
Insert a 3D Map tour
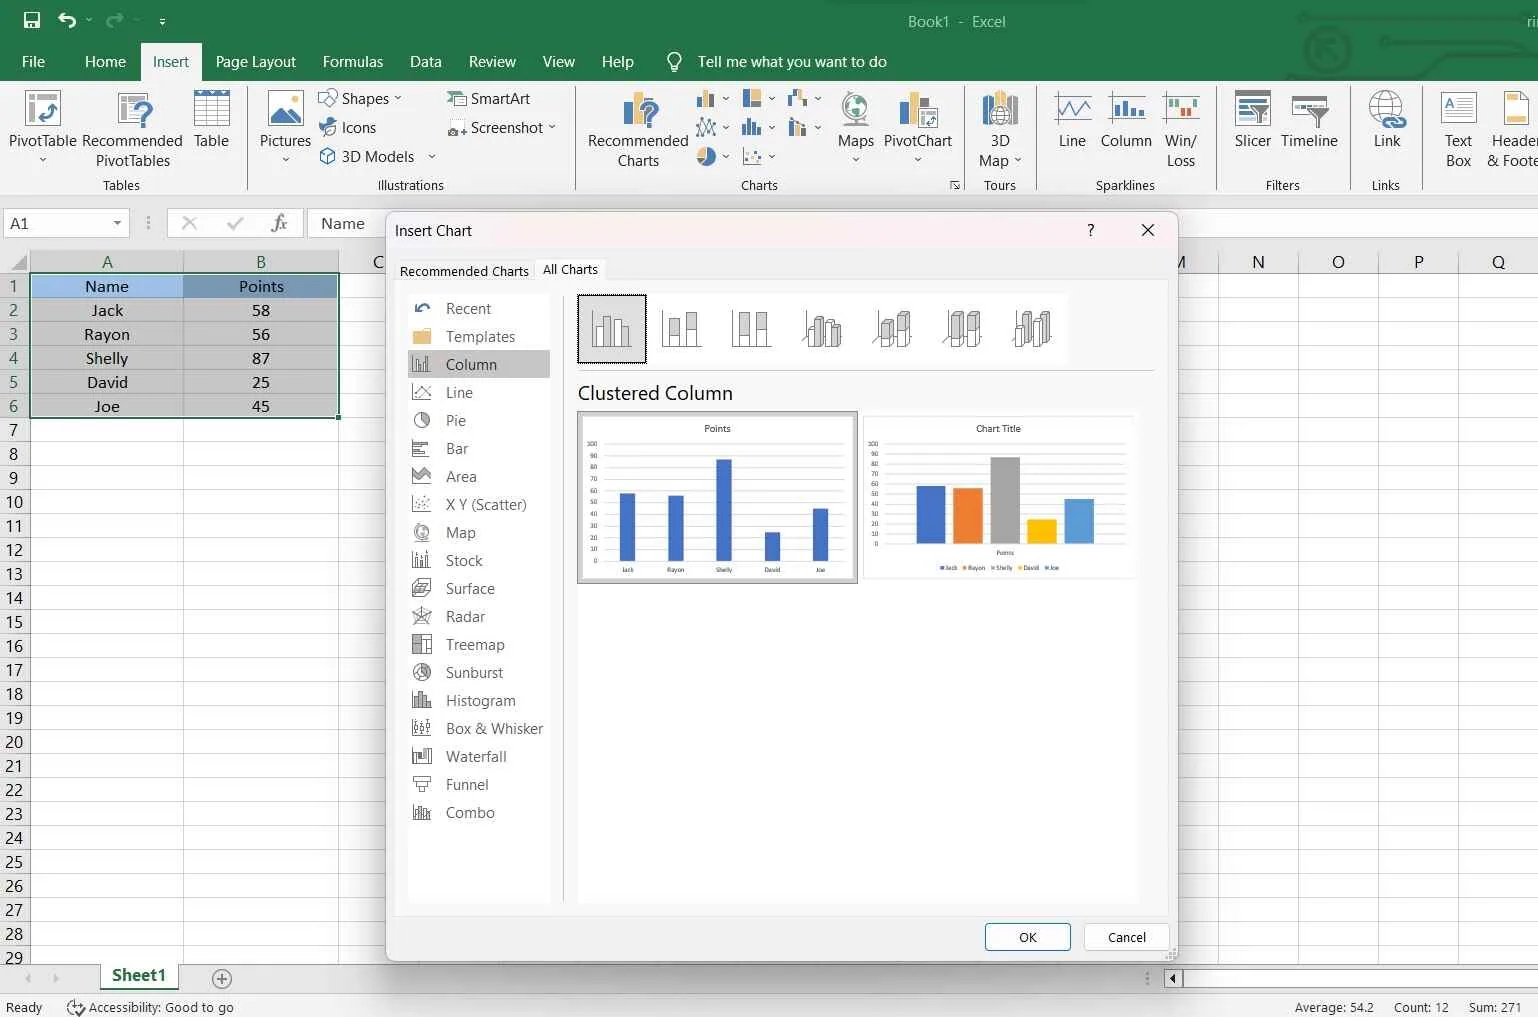point(998,128)
